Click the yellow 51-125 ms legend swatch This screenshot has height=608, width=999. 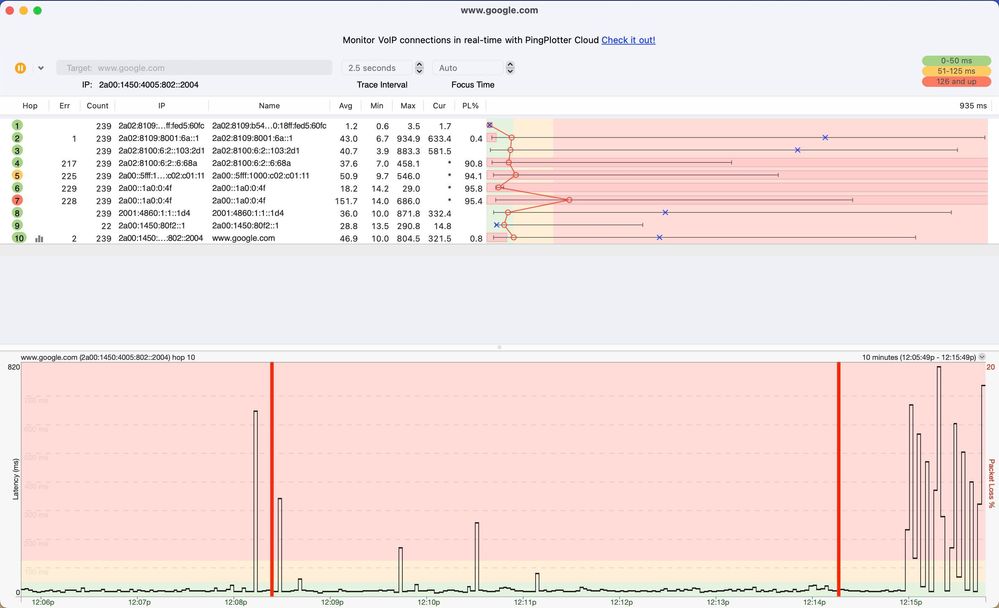click(956, 71)
